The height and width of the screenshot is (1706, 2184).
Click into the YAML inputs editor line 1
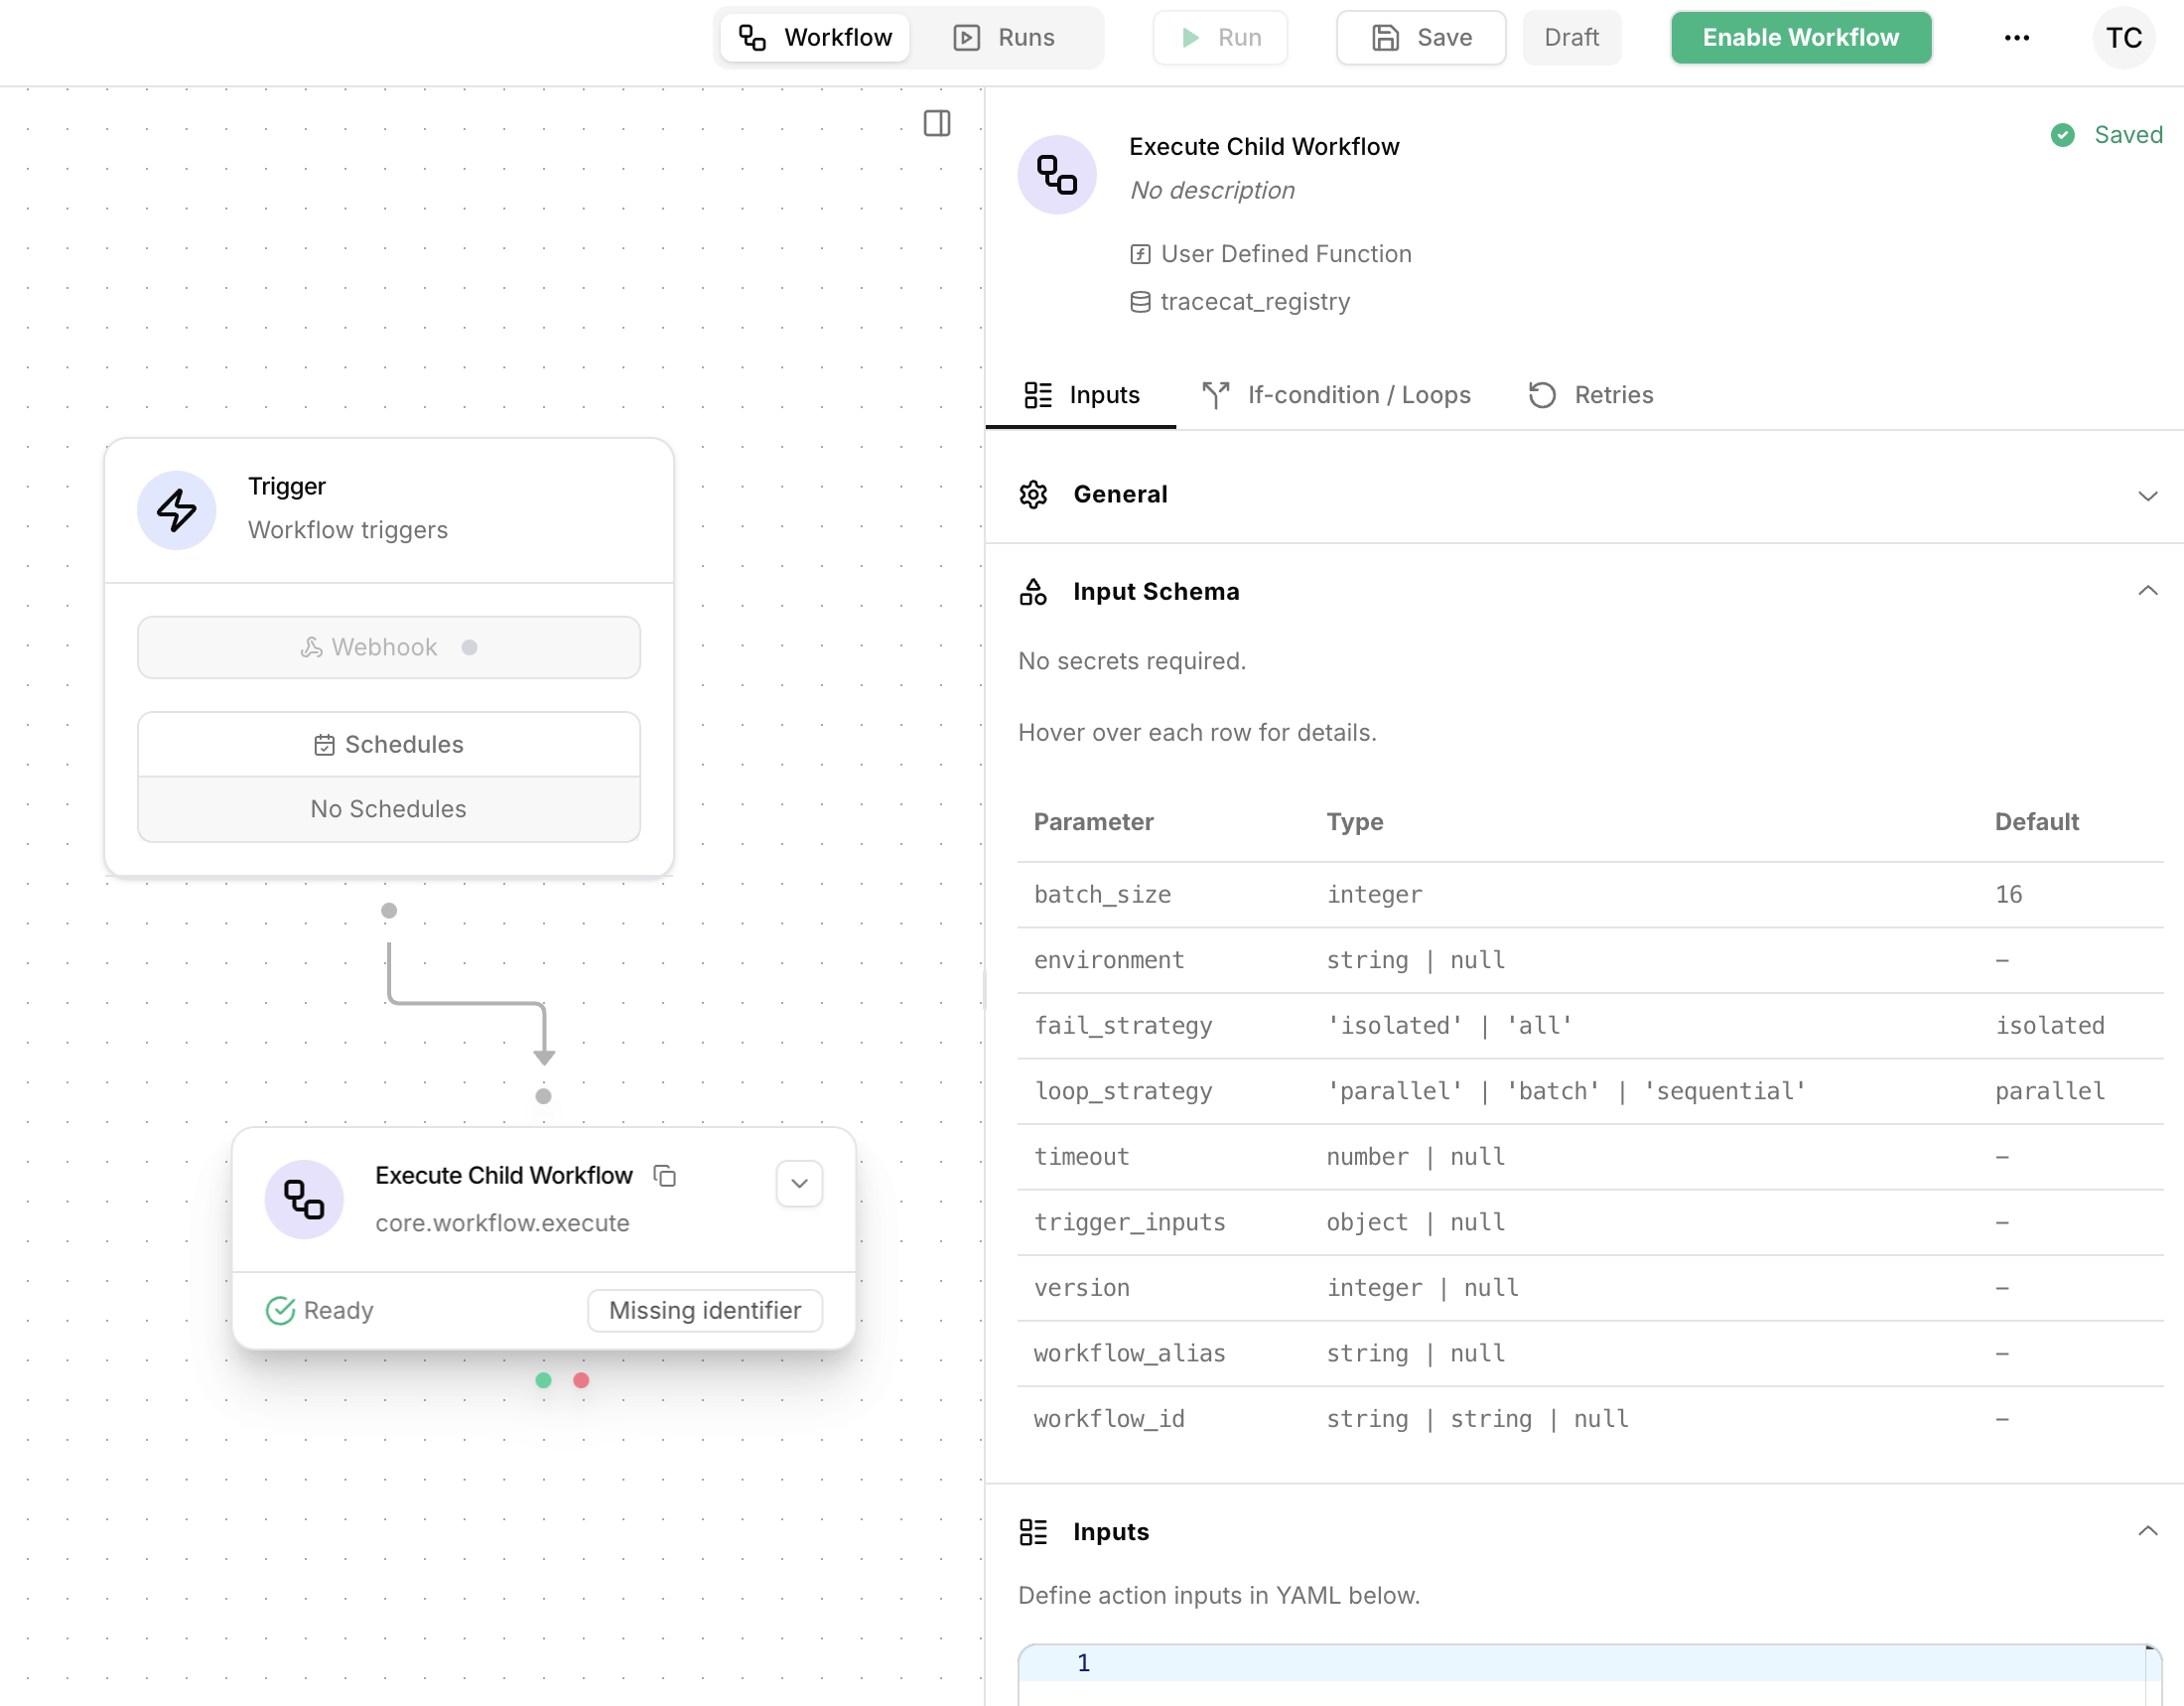(1600, 1662)
